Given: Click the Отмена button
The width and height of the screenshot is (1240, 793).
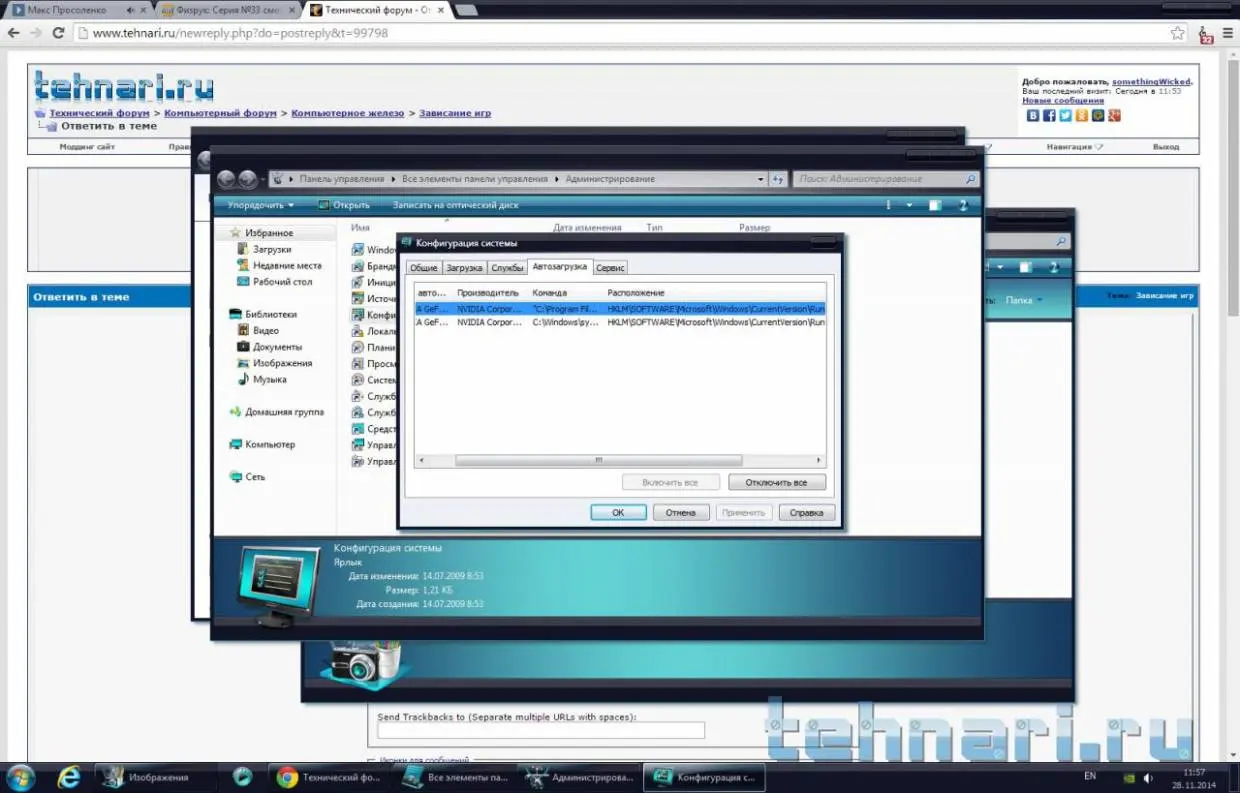Looking at the screenshot, I should coord(681,512).
